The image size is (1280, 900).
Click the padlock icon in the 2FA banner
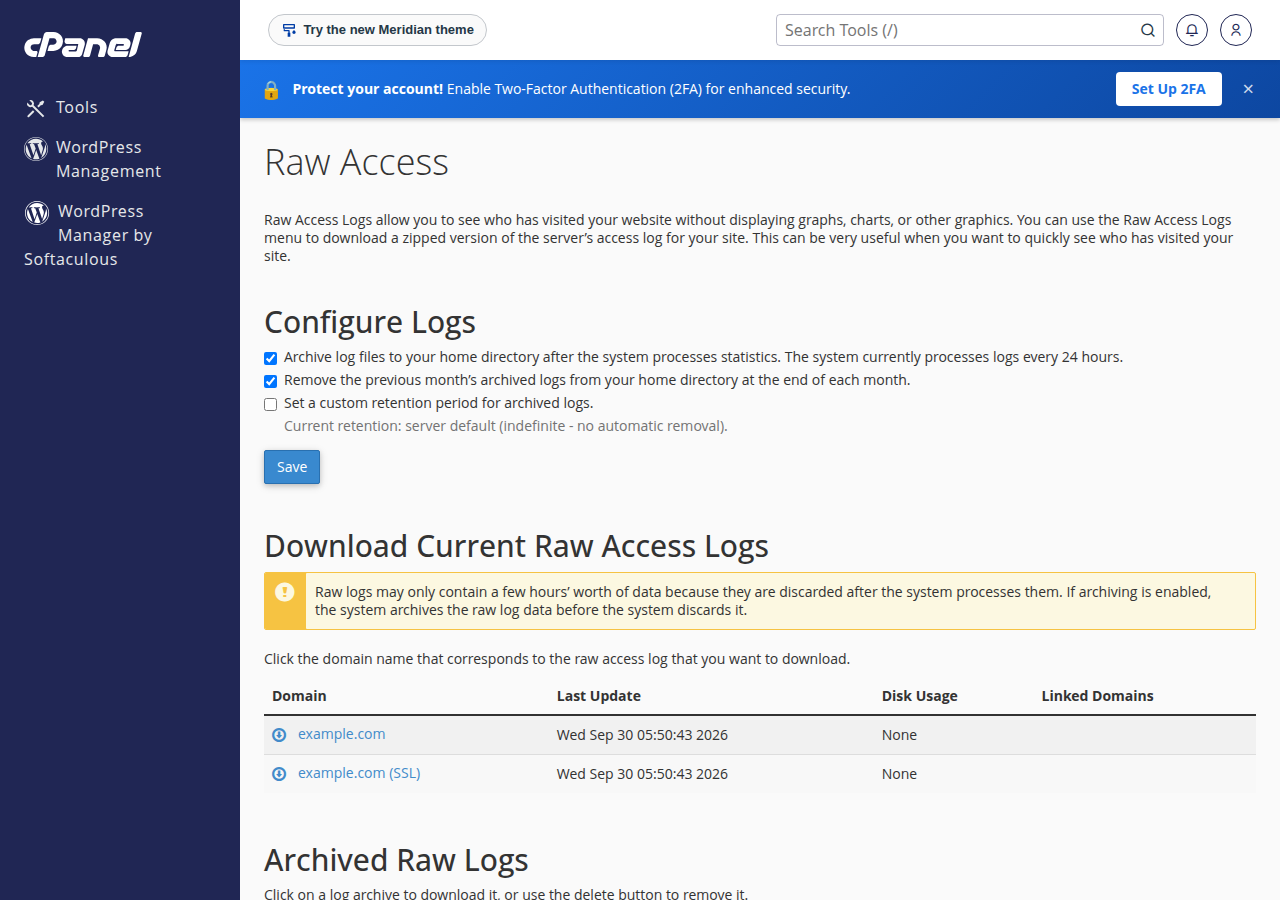(271, 89)
